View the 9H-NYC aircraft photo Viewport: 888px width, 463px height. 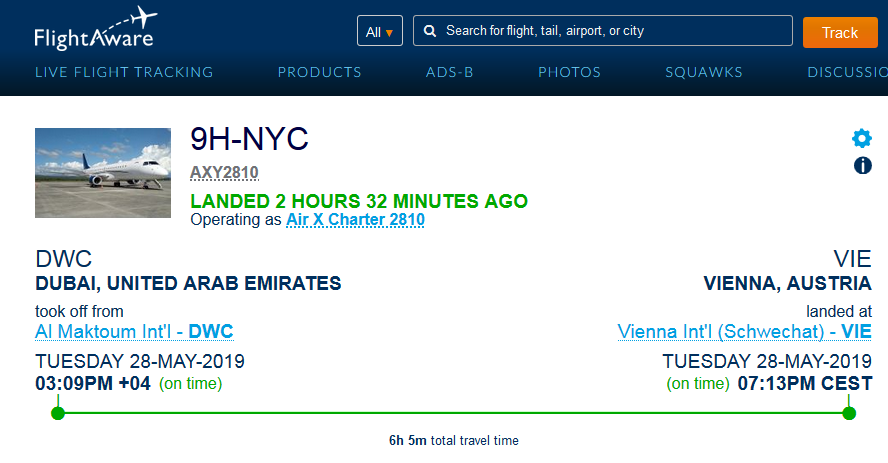(x=103, y=173)
